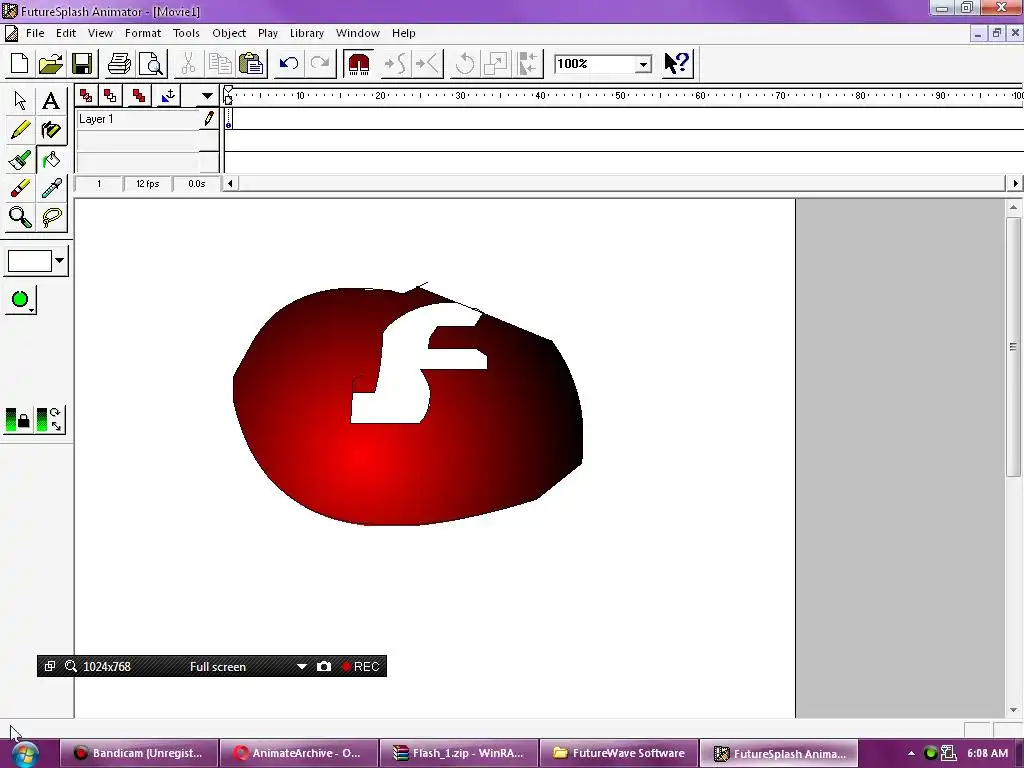
Task: Show hidden system tray icons
Action: coord(911,754)
